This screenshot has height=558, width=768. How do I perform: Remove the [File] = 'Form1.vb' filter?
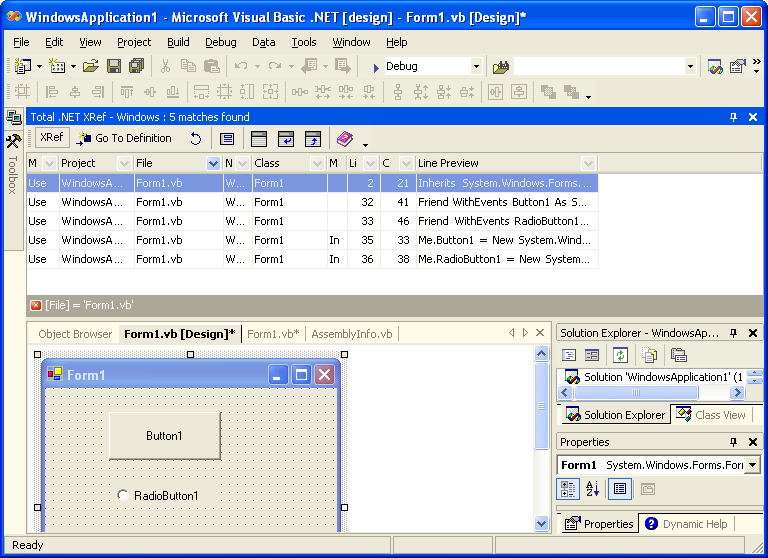pos(36,306)
